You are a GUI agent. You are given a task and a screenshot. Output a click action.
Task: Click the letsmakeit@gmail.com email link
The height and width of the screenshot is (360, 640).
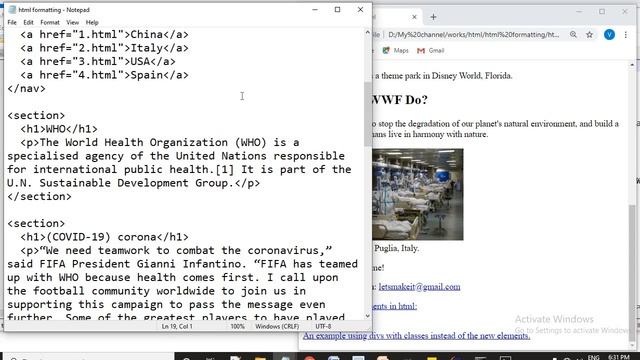point(419,287)
